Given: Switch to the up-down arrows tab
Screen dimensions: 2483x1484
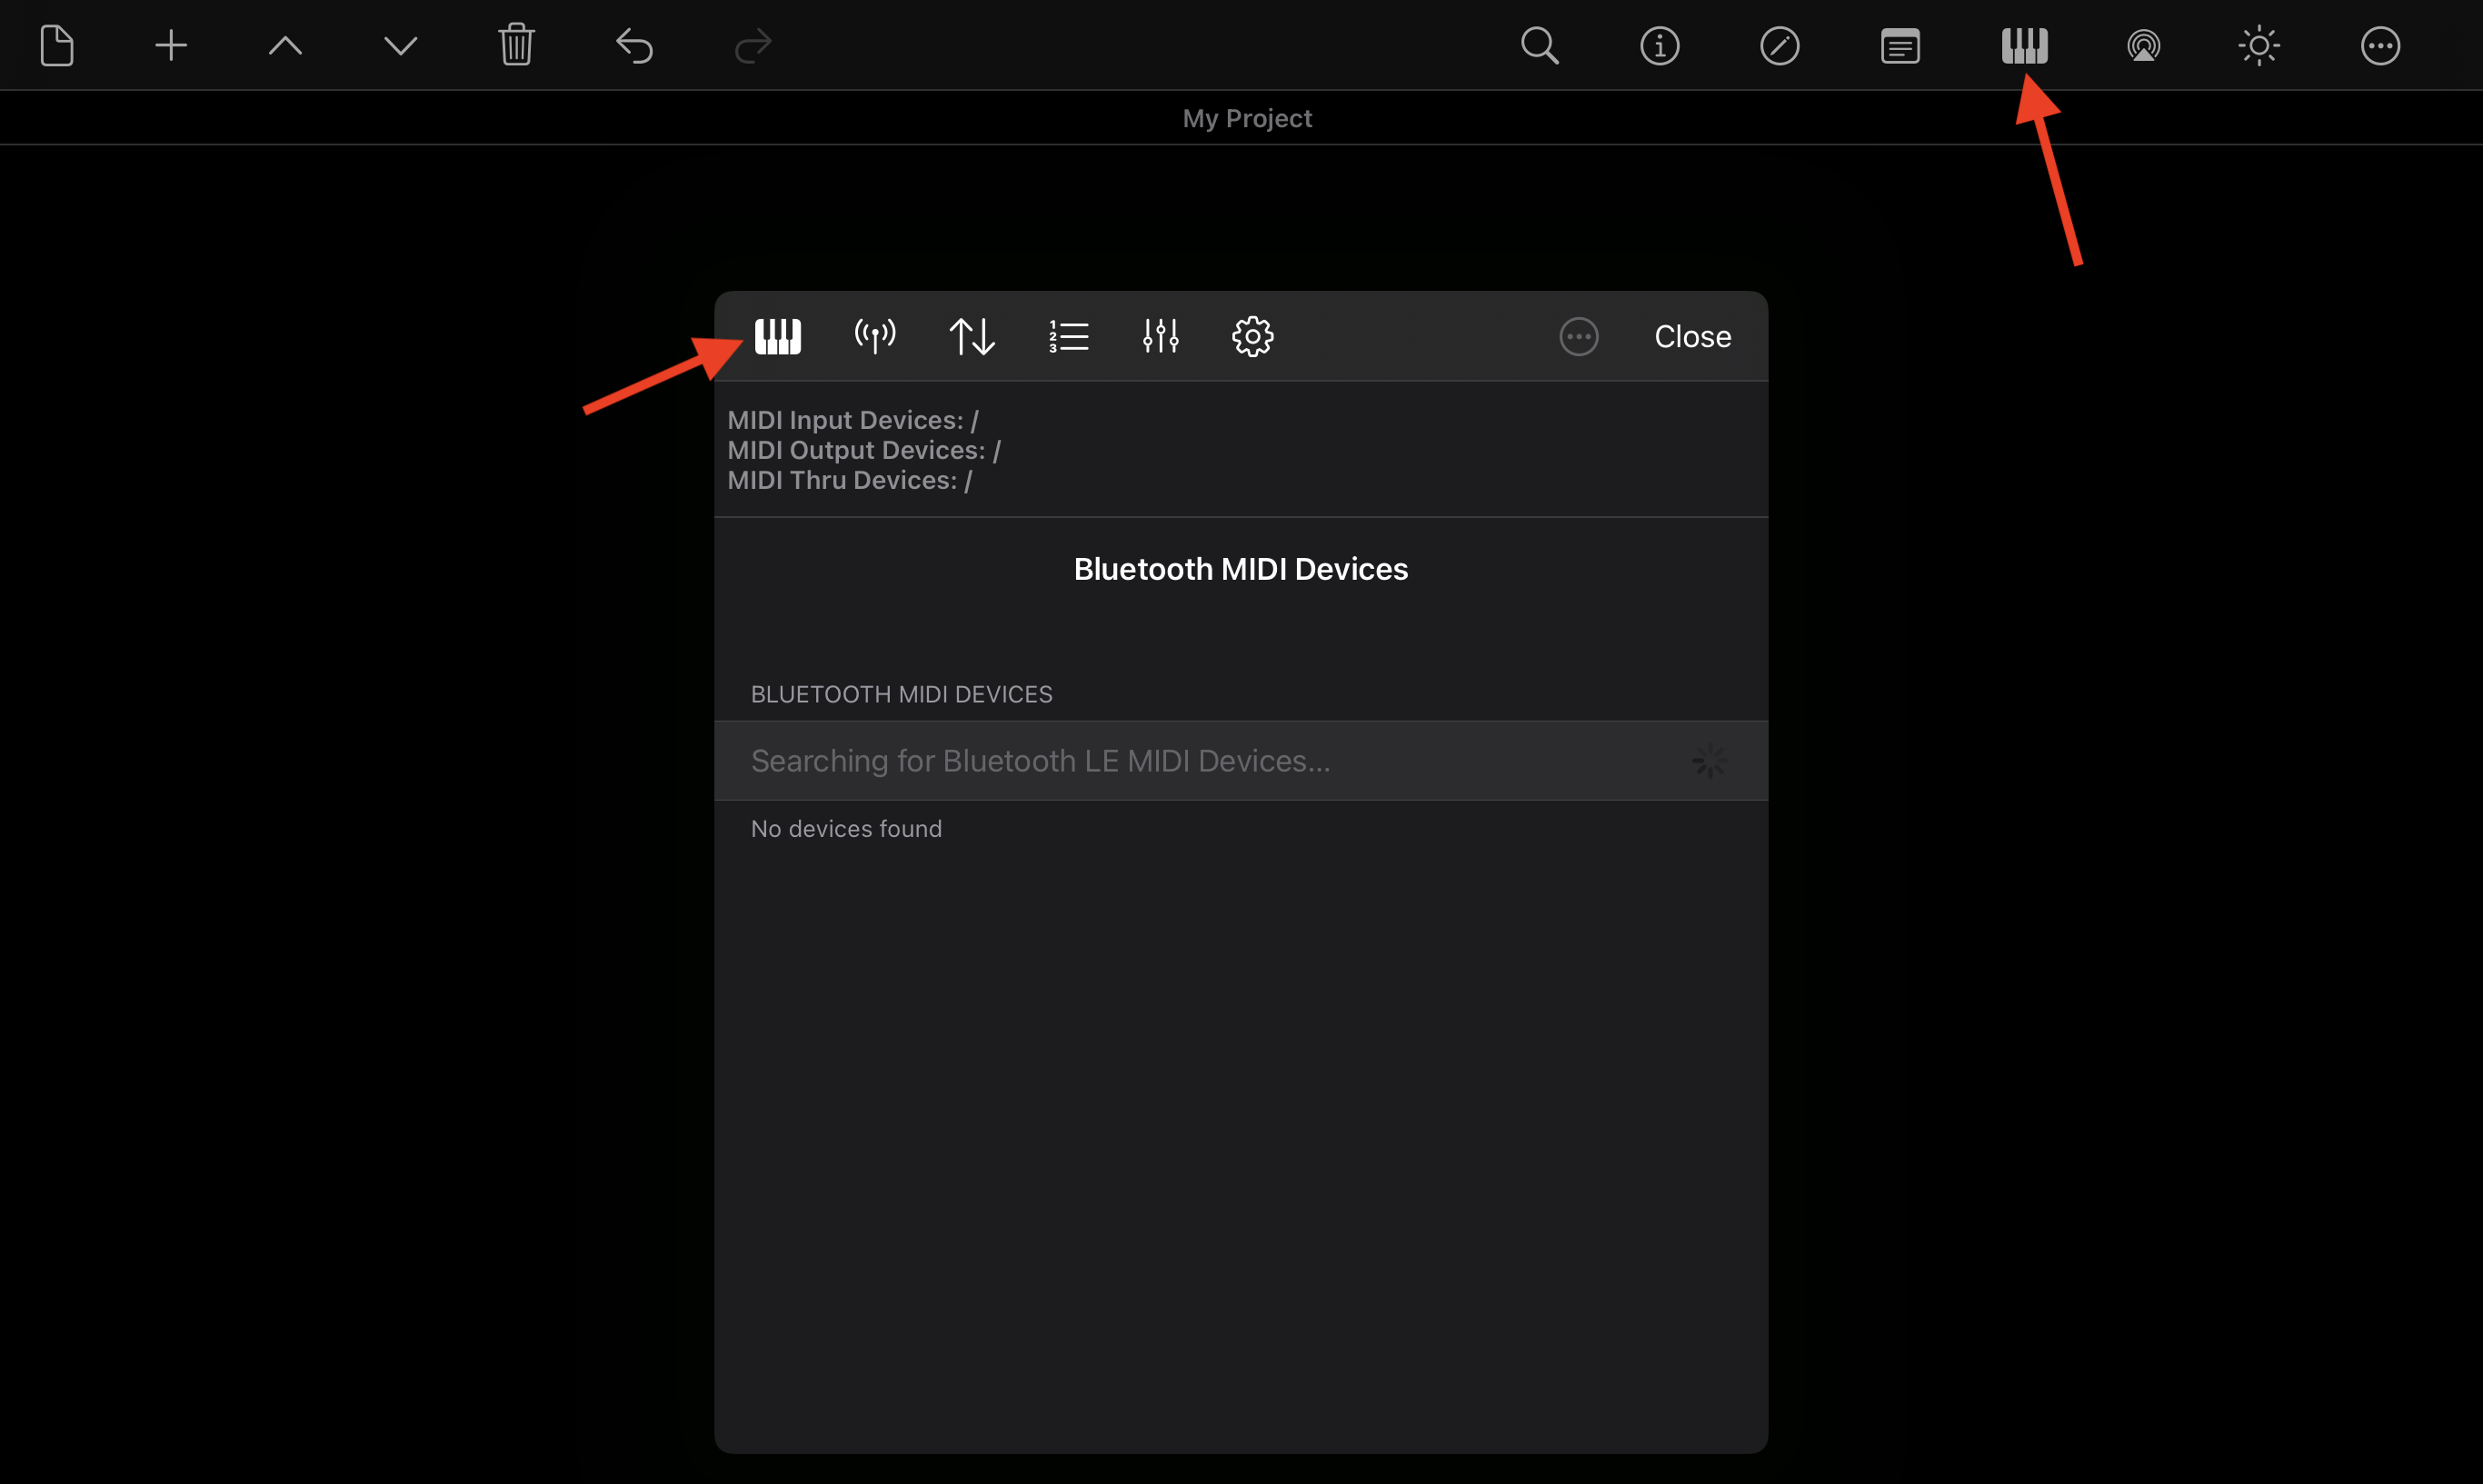Looking at the screenshot, I should (x=972, y=337).
